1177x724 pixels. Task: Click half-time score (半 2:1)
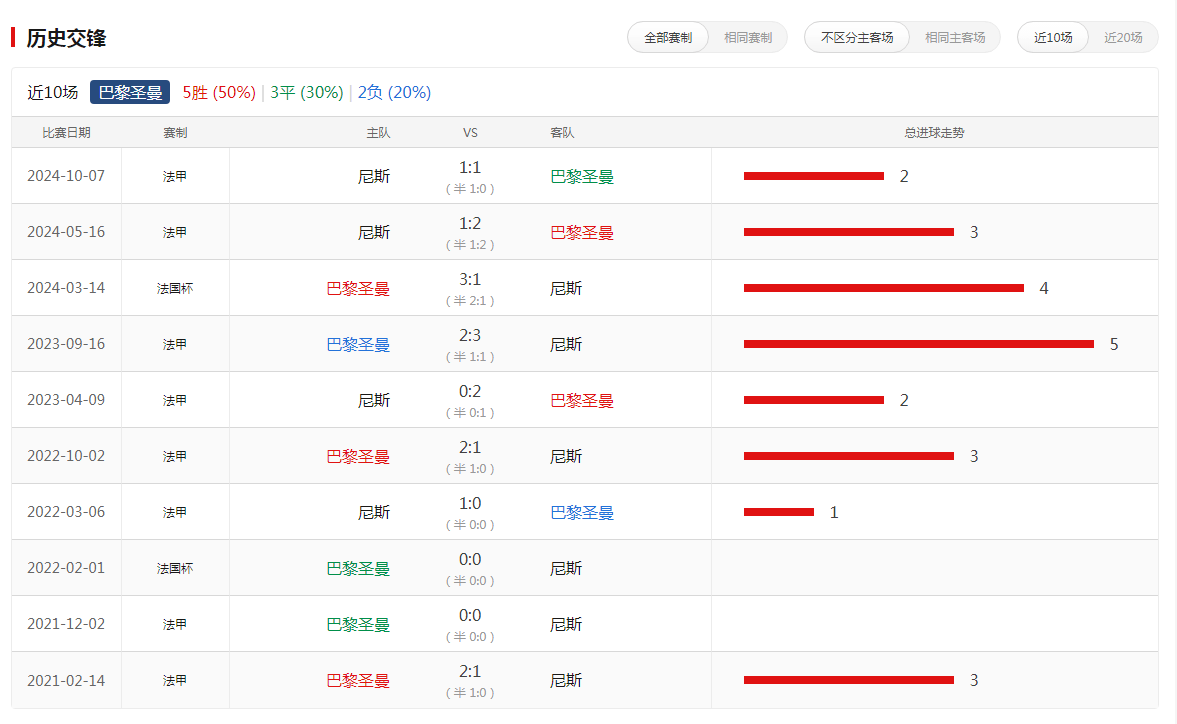click(470, 301)
